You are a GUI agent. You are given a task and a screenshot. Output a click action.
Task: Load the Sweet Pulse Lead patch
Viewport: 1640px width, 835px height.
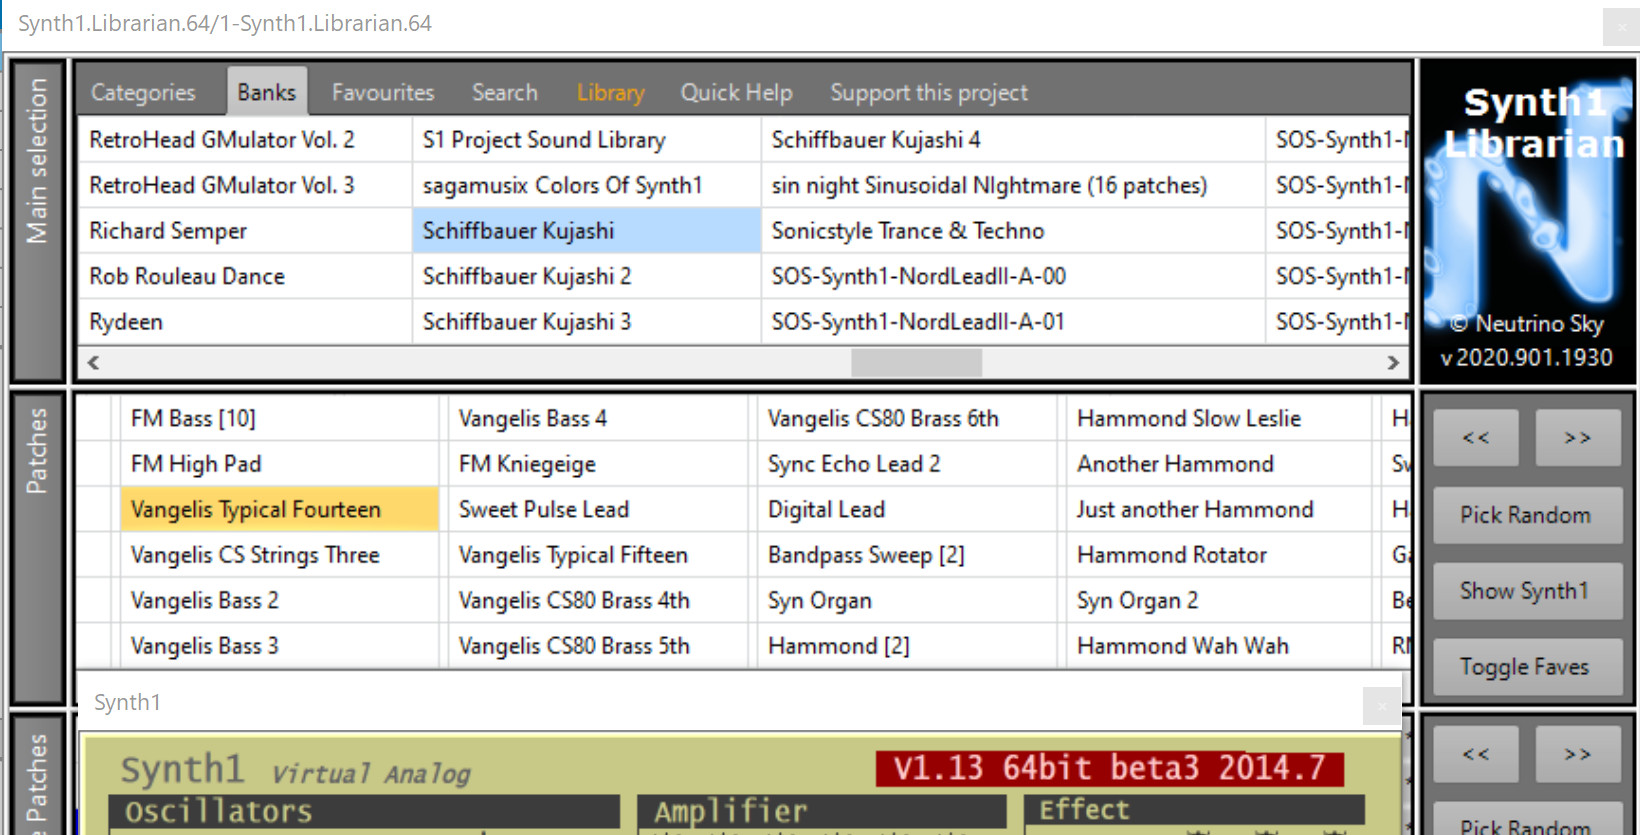pos(597,510)
